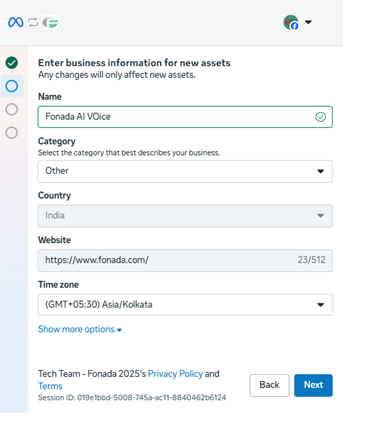Click the Website label

[54, 240]
